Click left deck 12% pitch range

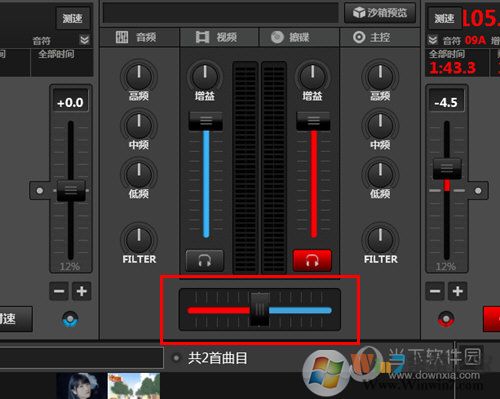coord(70,266)
